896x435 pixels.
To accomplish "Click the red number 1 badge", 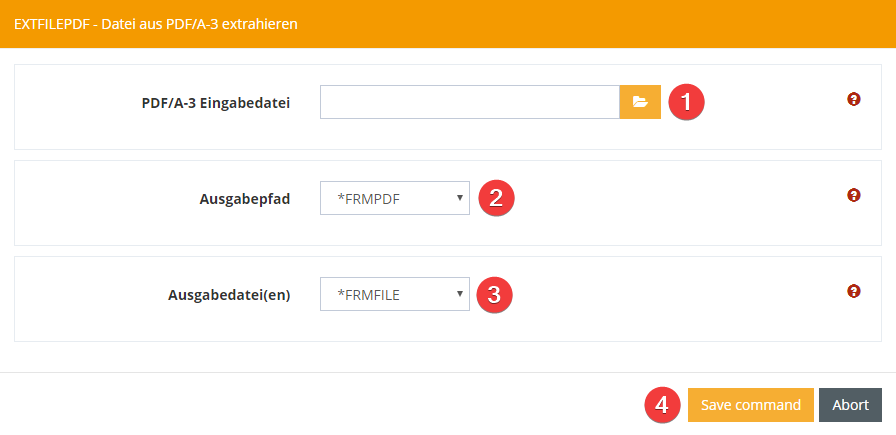I will [x=686, y=102].
